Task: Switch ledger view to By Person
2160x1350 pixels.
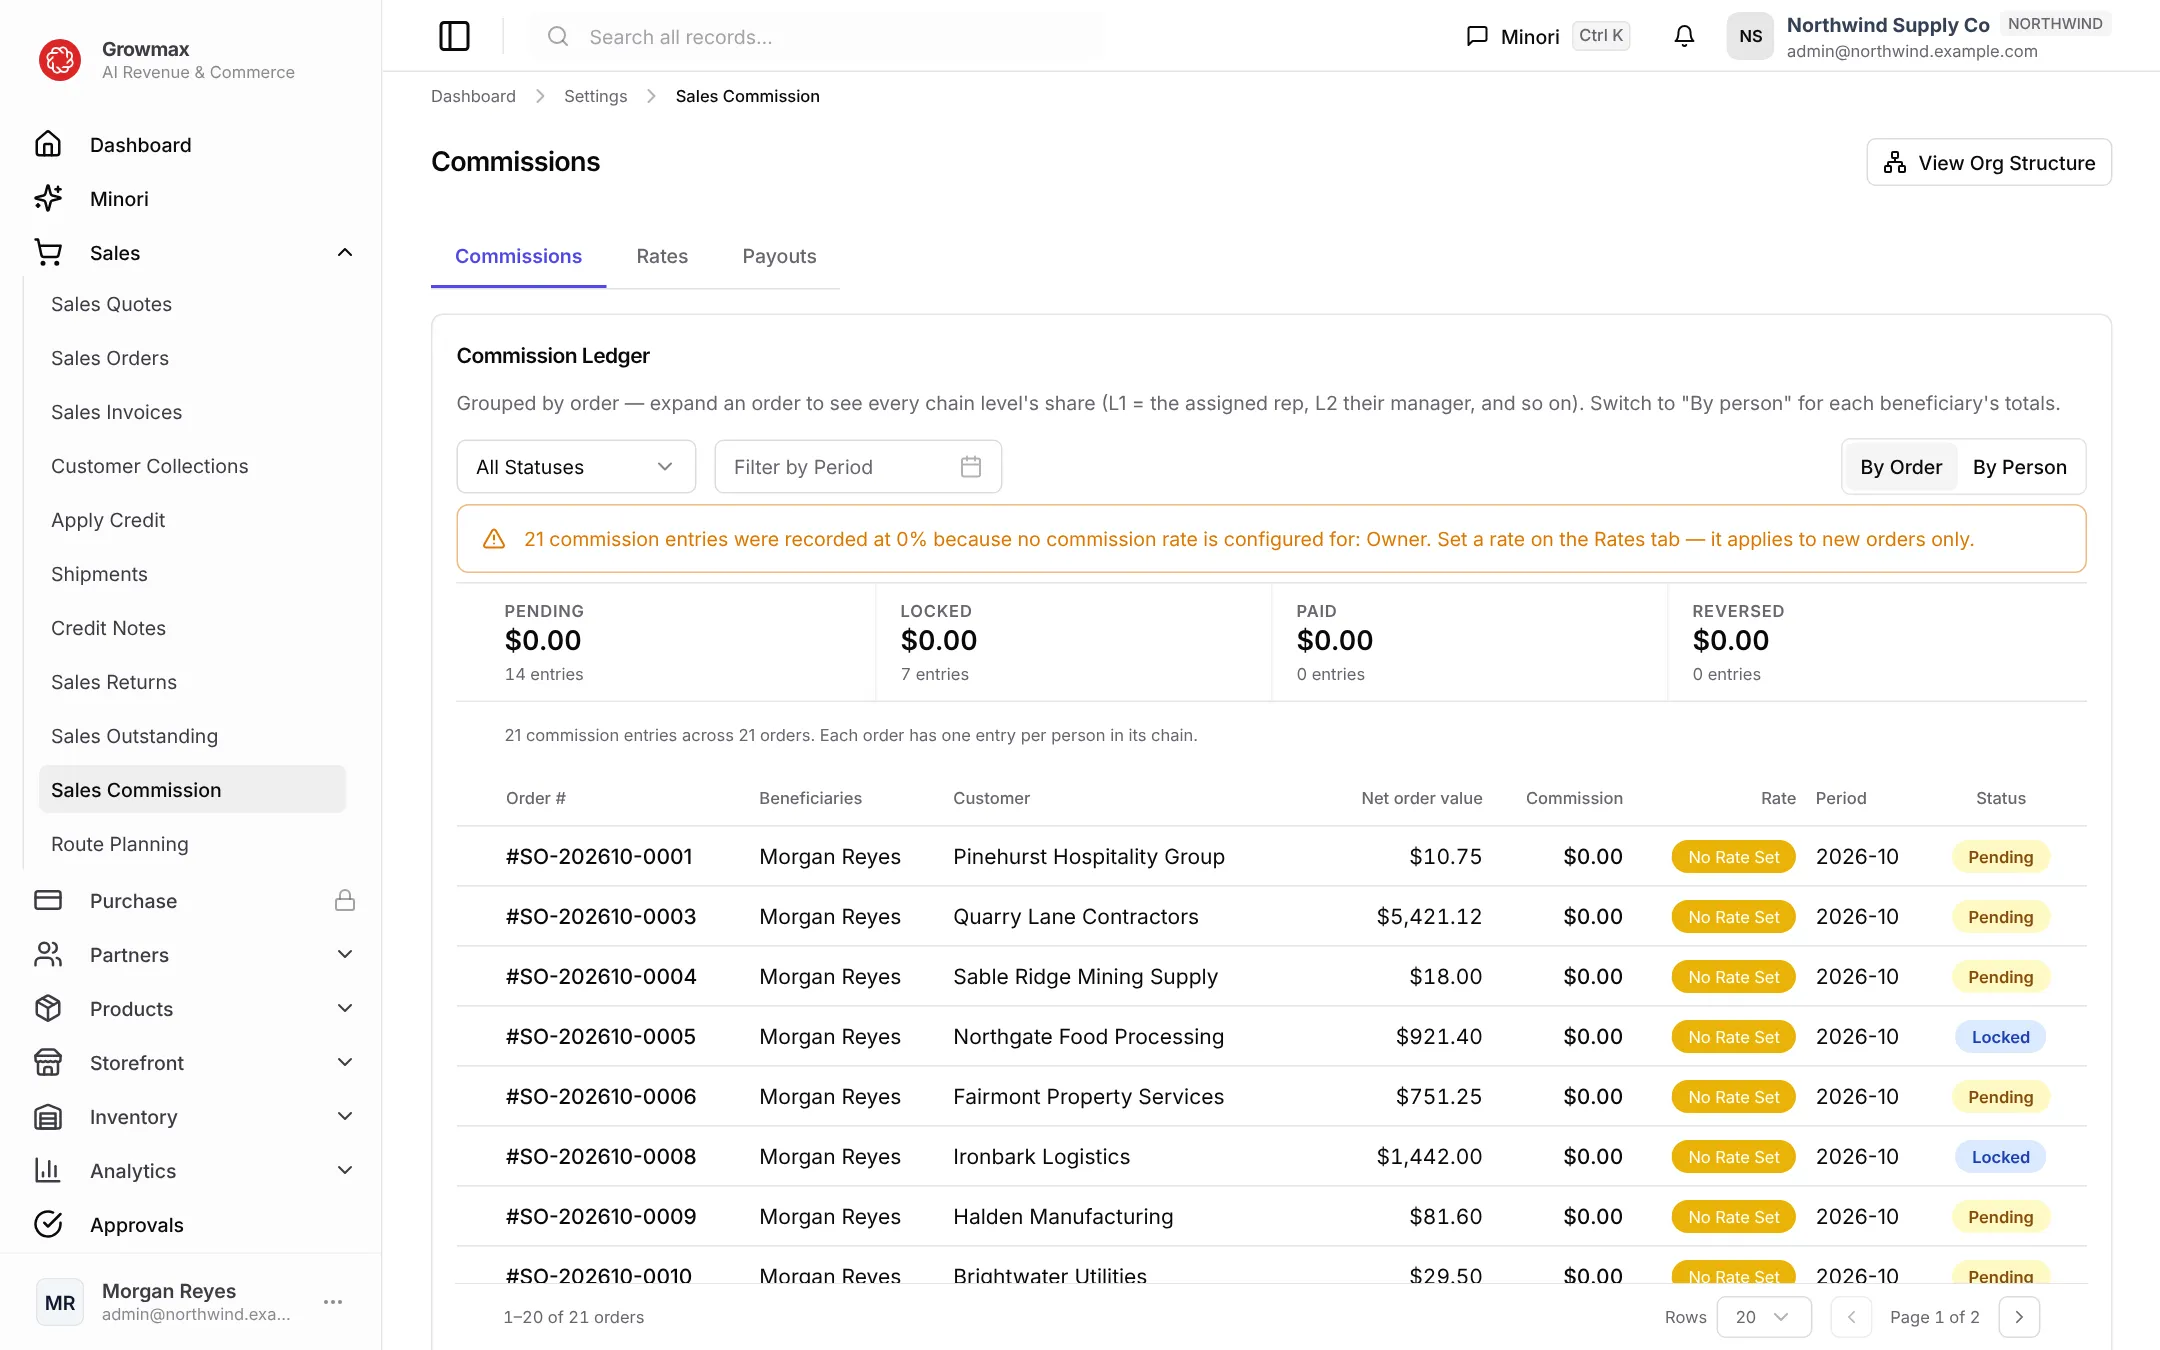Action: point(2019,466)
